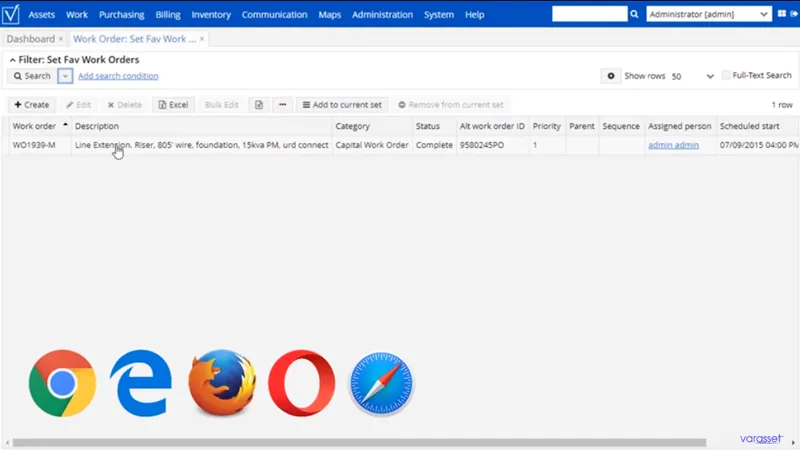Viewport: 800px width, 450px height.
Task: Open the ellipsis more-actions button
Action: (283, 105)
